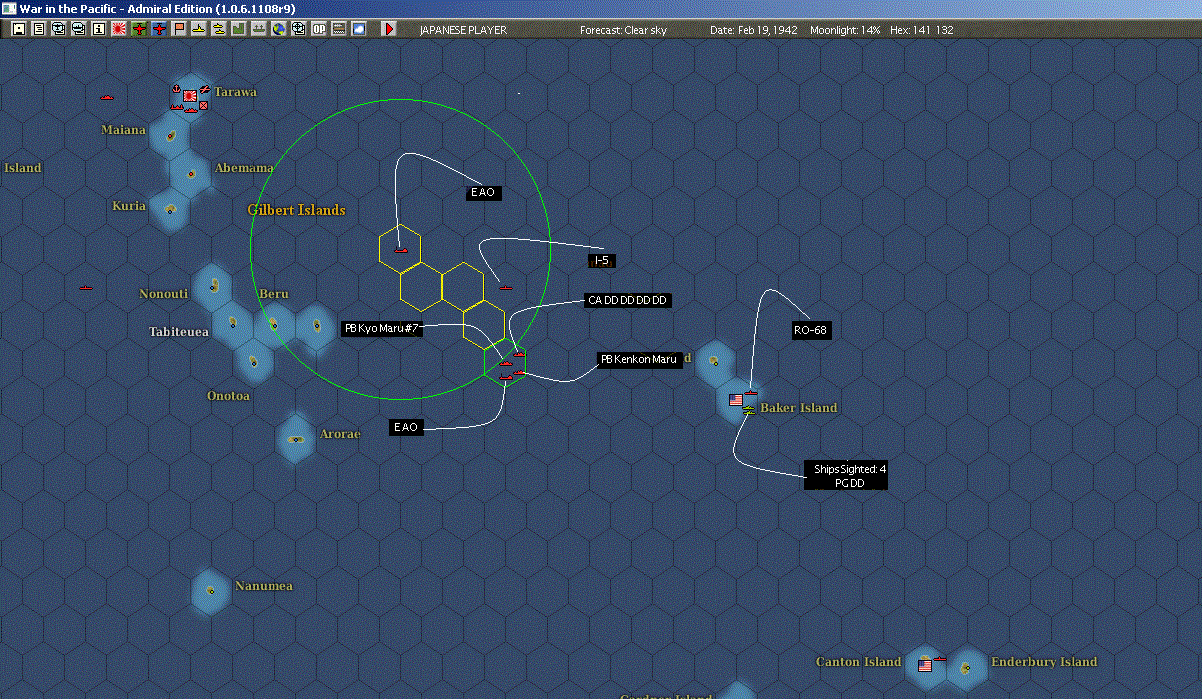Click the monitor icon beside the info icon

click(x=79, y=29)
